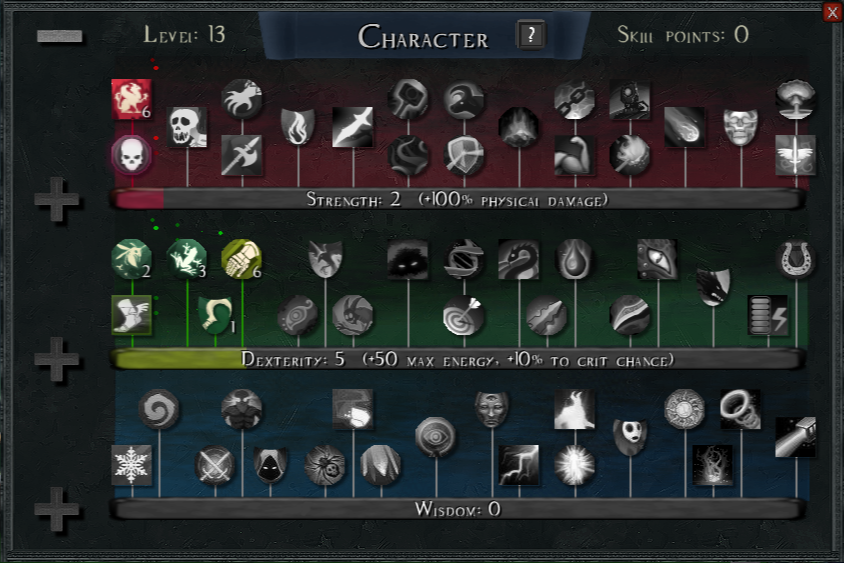844x563 pixels.
Task: Pick the lightning bolt wisdom skill
Action: tap(519, 465)
